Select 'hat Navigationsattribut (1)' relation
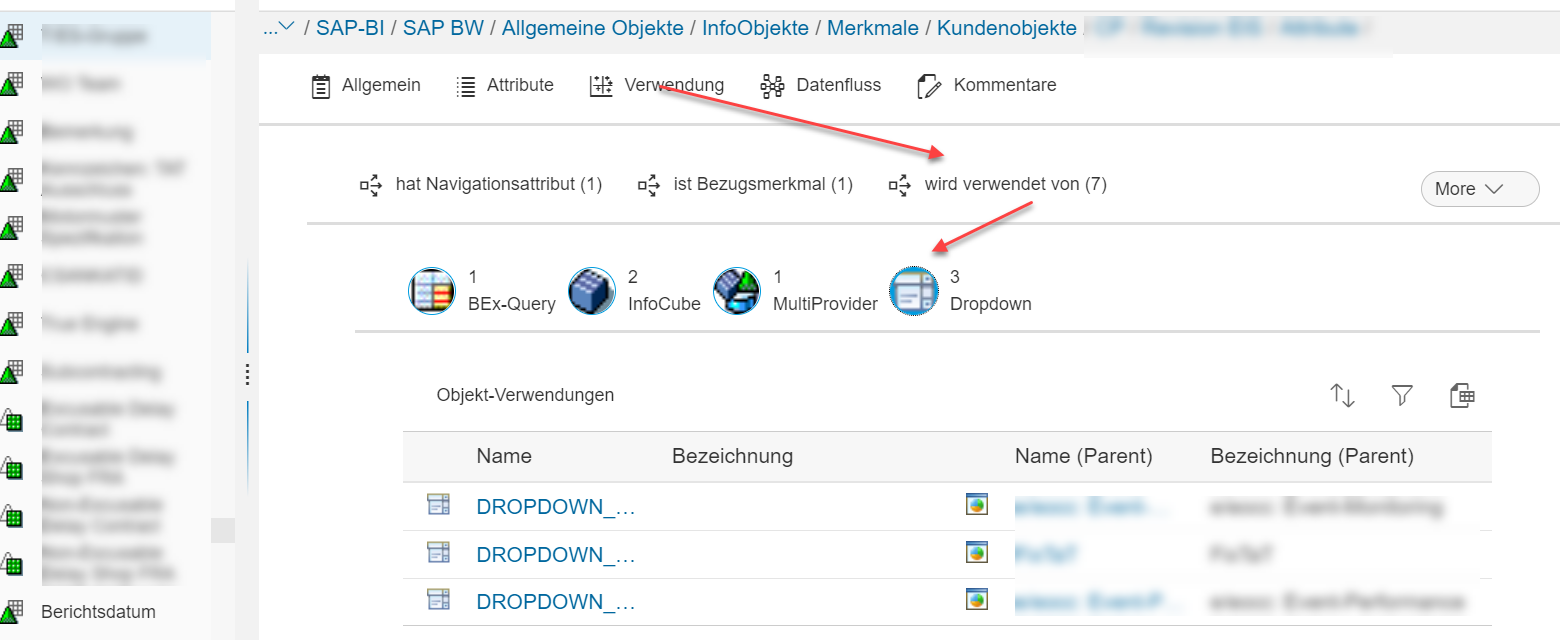The width and height of the screenshot is (1560, 640). pyautogui.click(x=482, y=185)
